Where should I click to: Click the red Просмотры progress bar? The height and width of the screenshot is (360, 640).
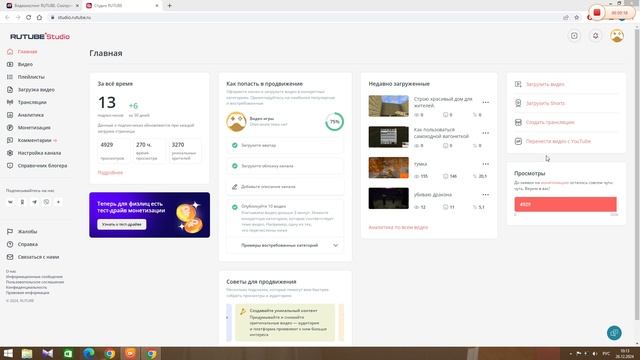tap(565, 204)
